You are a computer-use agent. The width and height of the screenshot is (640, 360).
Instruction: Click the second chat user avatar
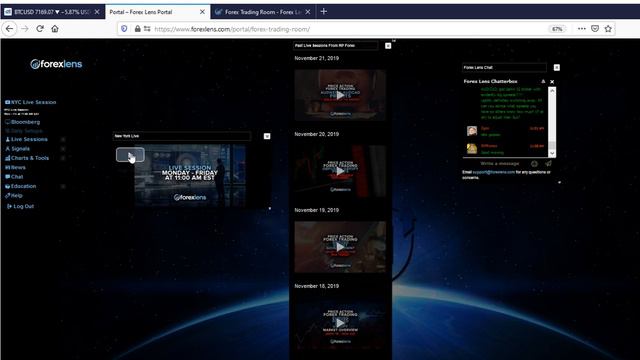coord(472,149)
